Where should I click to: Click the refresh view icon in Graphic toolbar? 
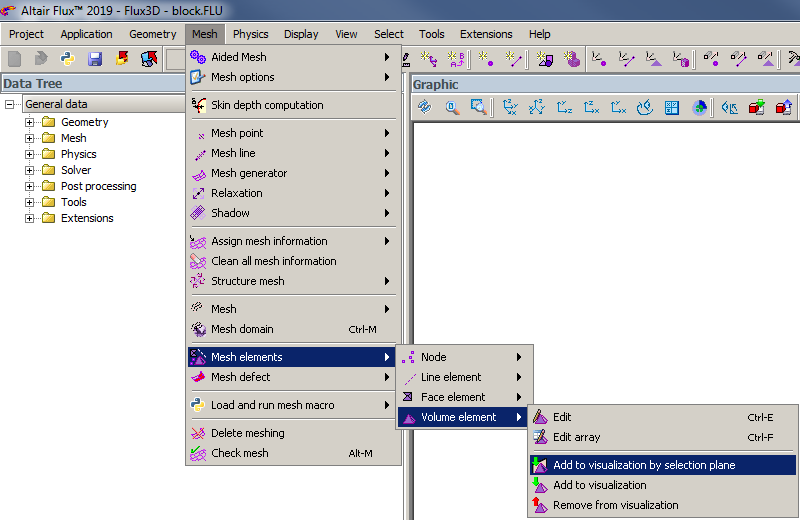click(424, 107)
